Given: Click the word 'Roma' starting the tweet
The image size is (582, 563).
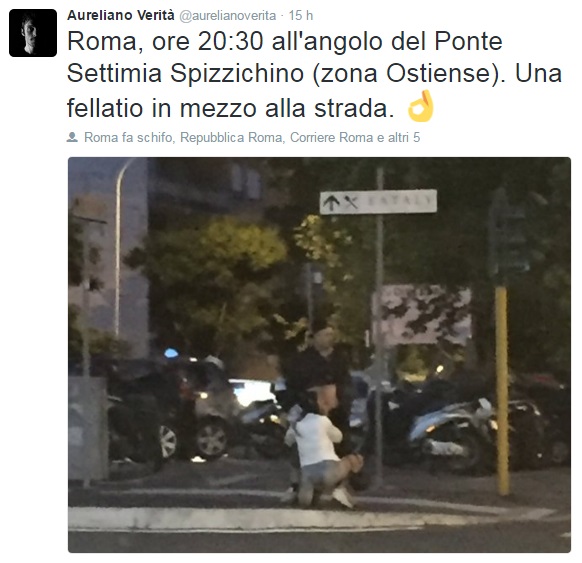Looking at the screenshot, I should coord(102,41).
